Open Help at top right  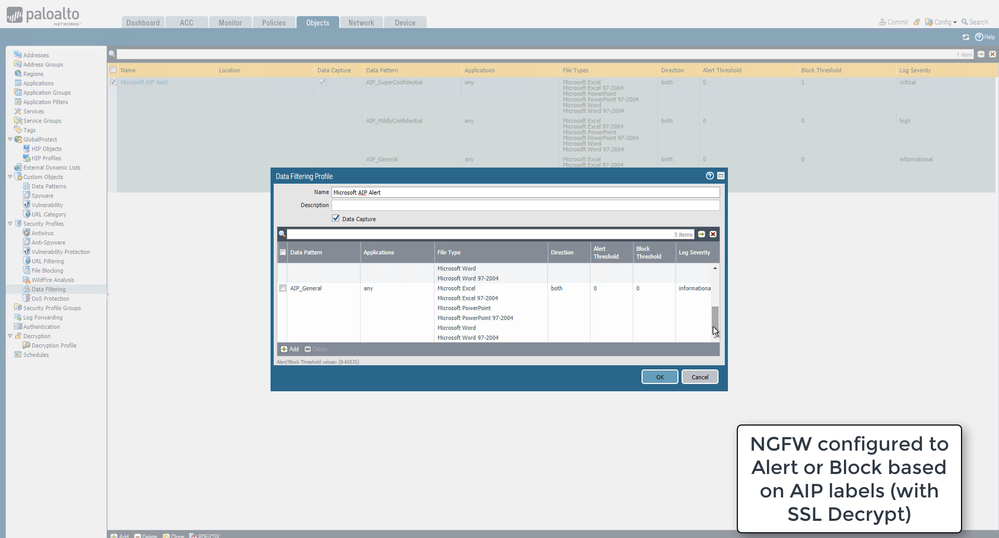[x=984, y=37]
